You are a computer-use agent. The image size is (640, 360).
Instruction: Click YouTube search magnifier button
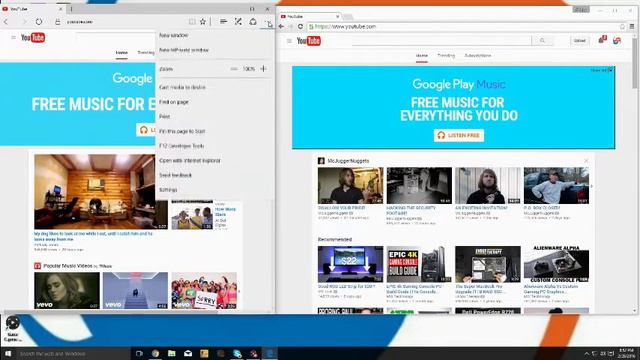click(542, 40)
